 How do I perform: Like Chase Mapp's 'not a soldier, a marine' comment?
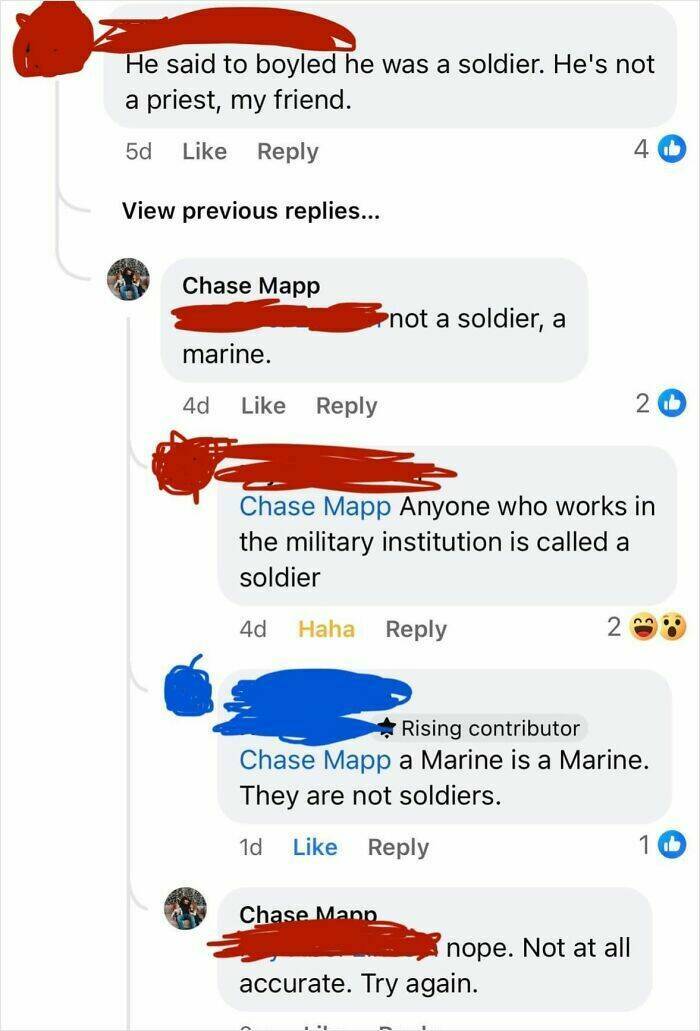pos(263,405)
